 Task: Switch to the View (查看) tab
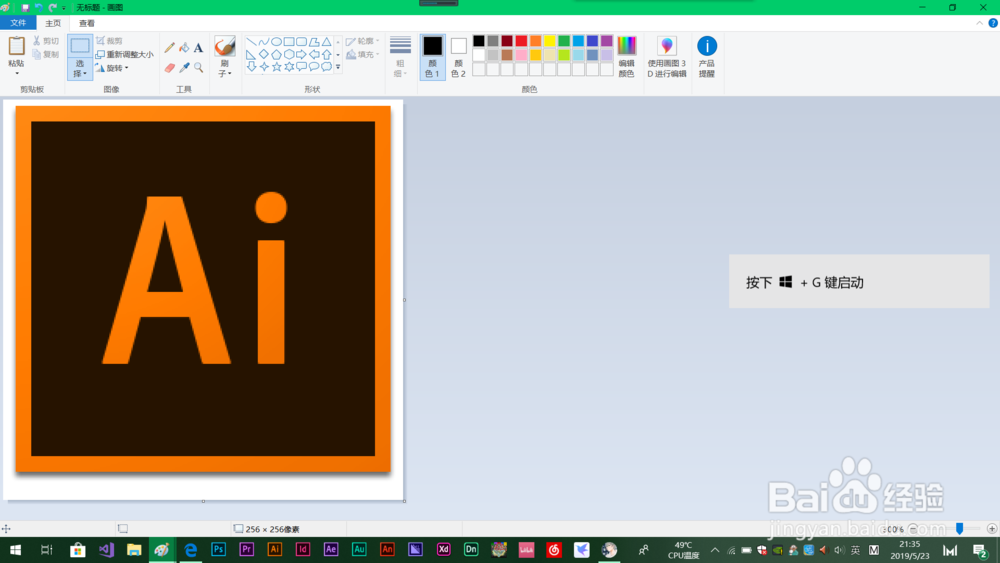pyautogui.click(x=87, y=23)
